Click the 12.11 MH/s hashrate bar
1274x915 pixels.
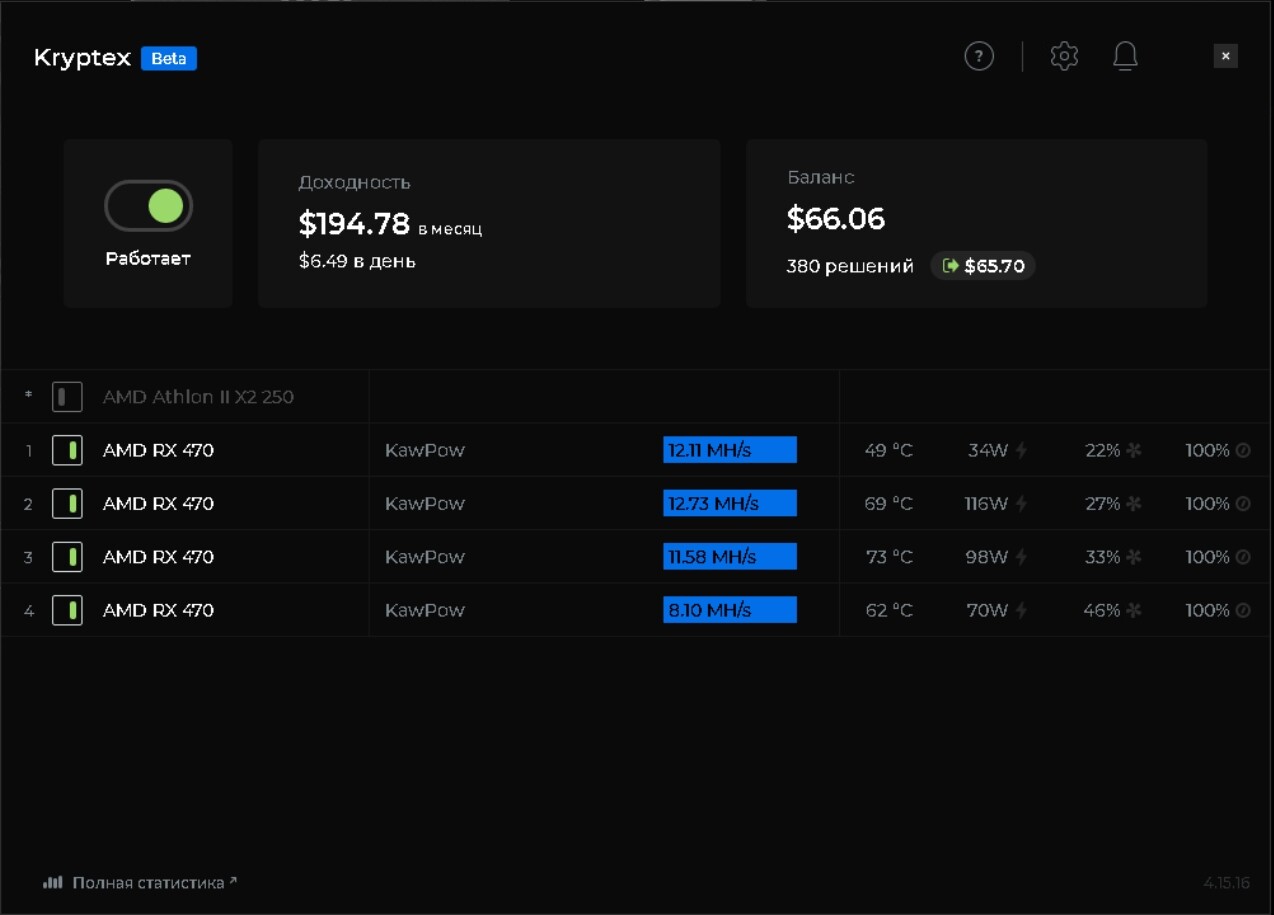pyautogui.click(x=730, y=450)
